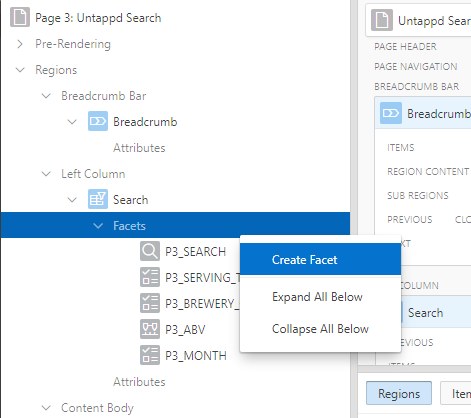Select the Content Body label
This screenshot has width=471, height=418.
click(x=97, y=408)
